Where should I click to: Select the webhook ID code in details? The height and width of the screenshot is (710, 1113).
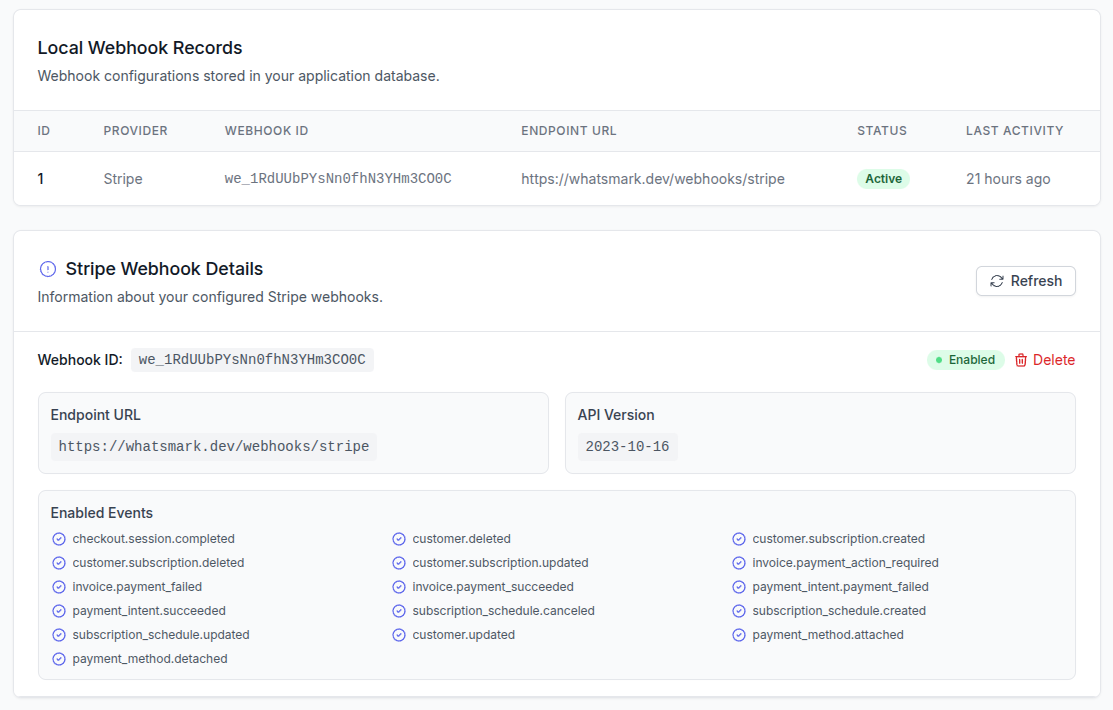click(252, 360)
